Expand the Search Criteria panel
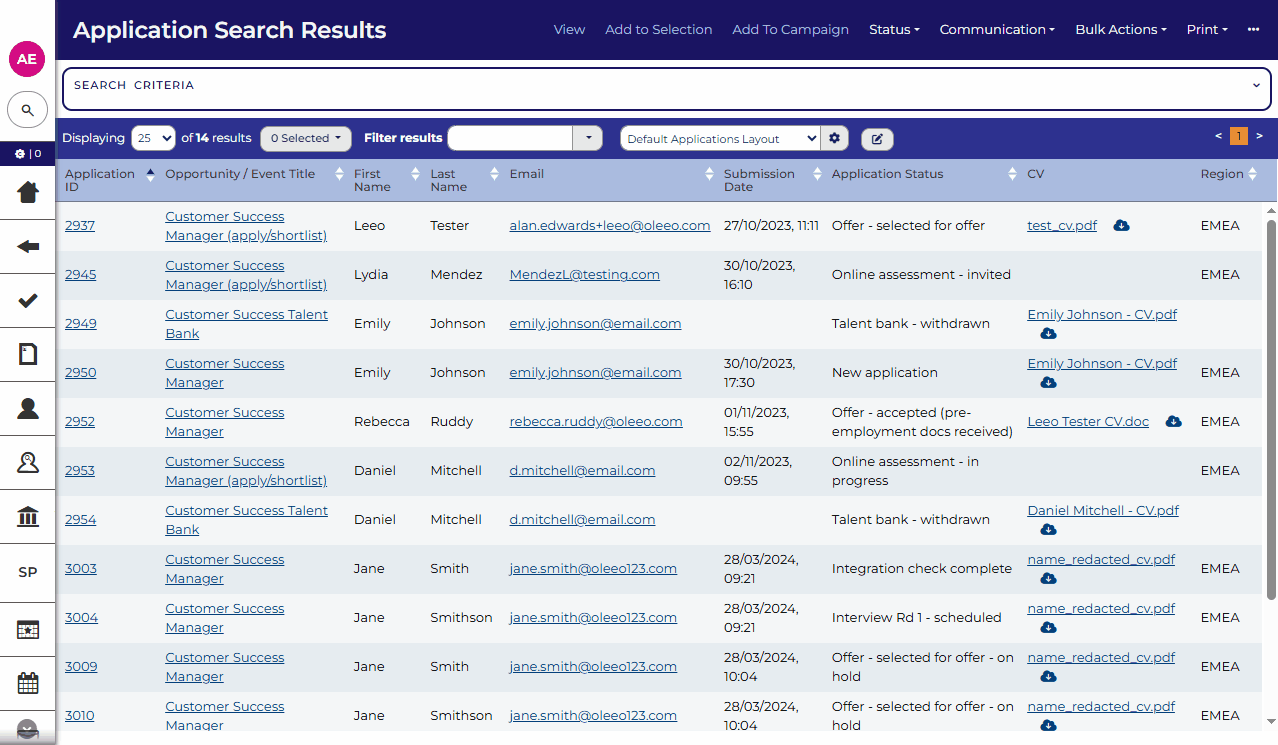Screen dimensions: 1278x745 (x=1257, y=86)
